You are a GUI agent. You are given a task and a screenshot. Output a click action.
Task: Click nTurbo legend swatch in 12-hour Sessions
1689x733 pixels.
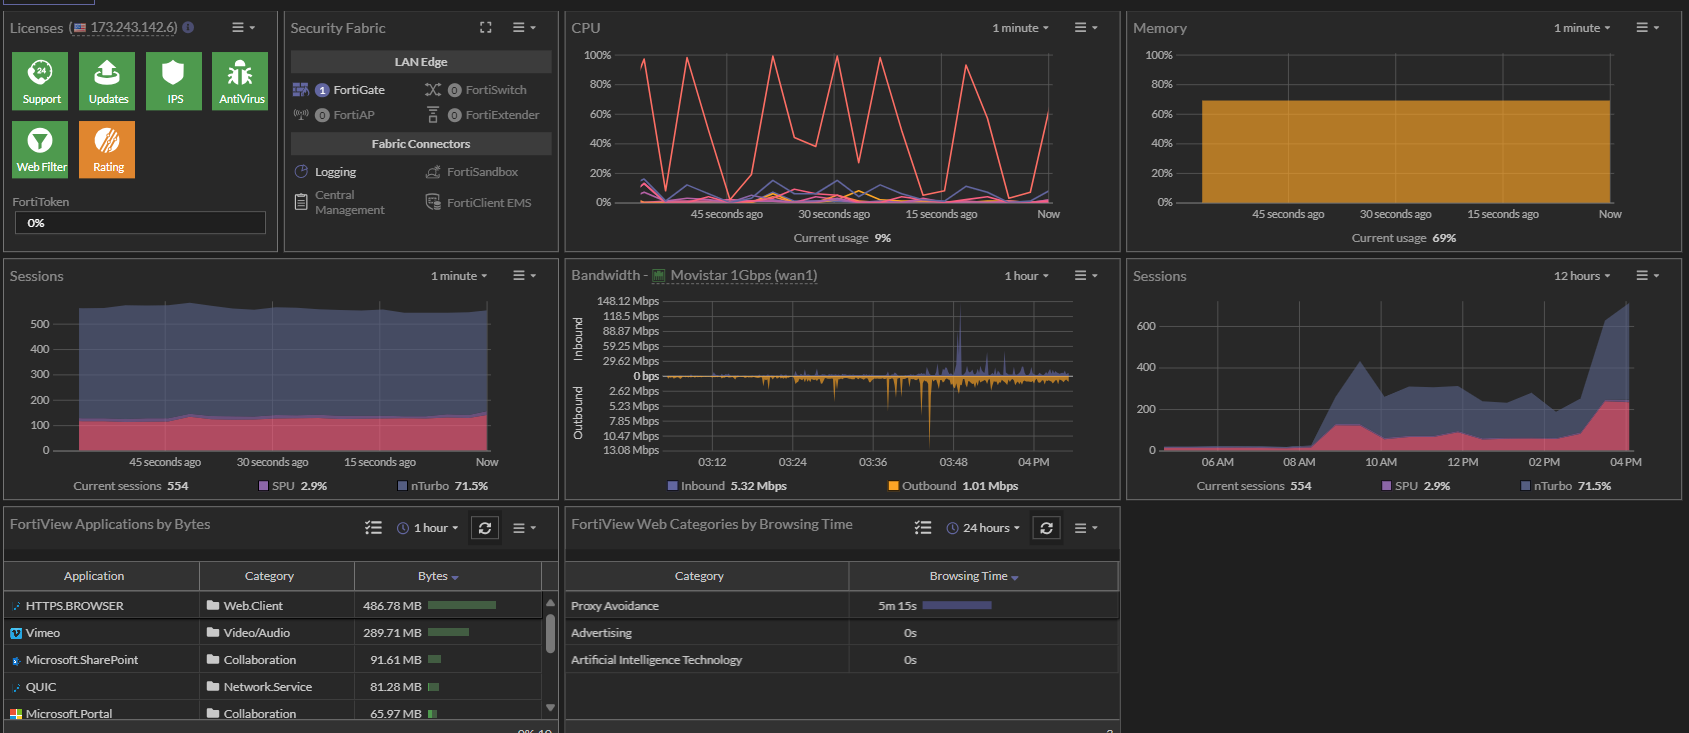coord(1526,486)
